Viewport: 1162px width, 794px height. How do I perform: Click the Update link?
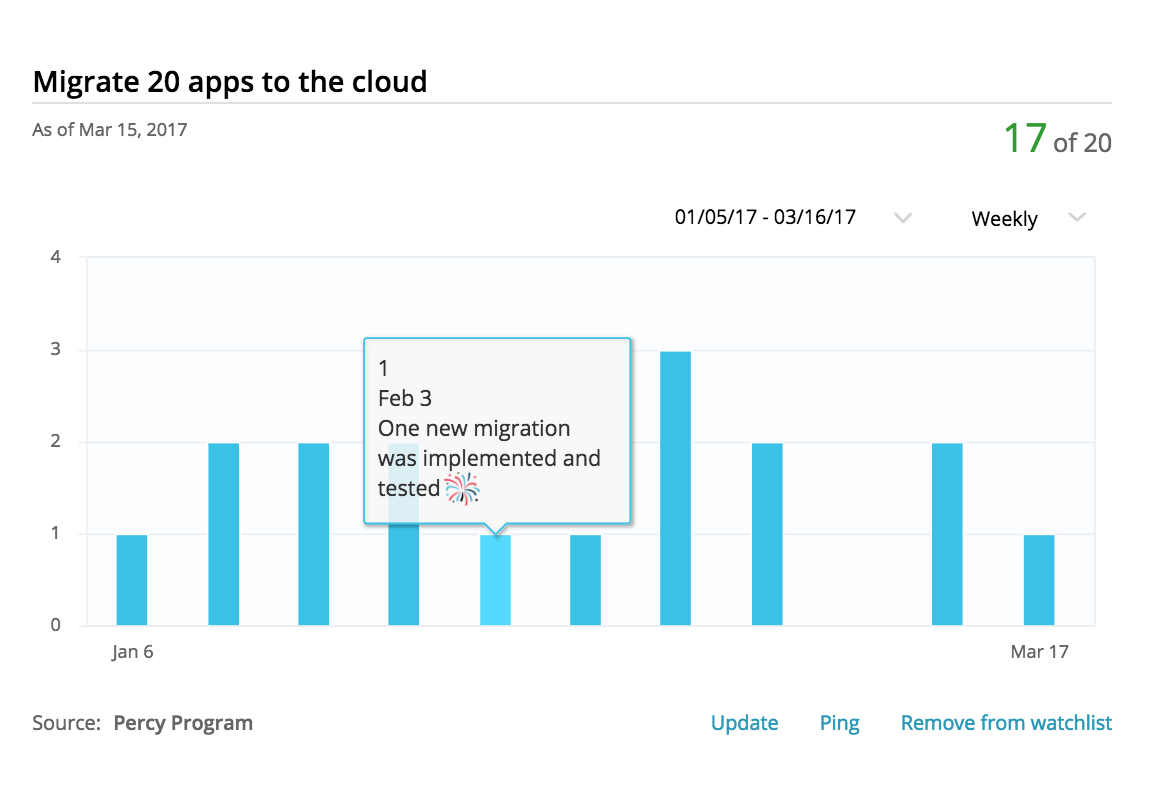(x=744, y=723)
